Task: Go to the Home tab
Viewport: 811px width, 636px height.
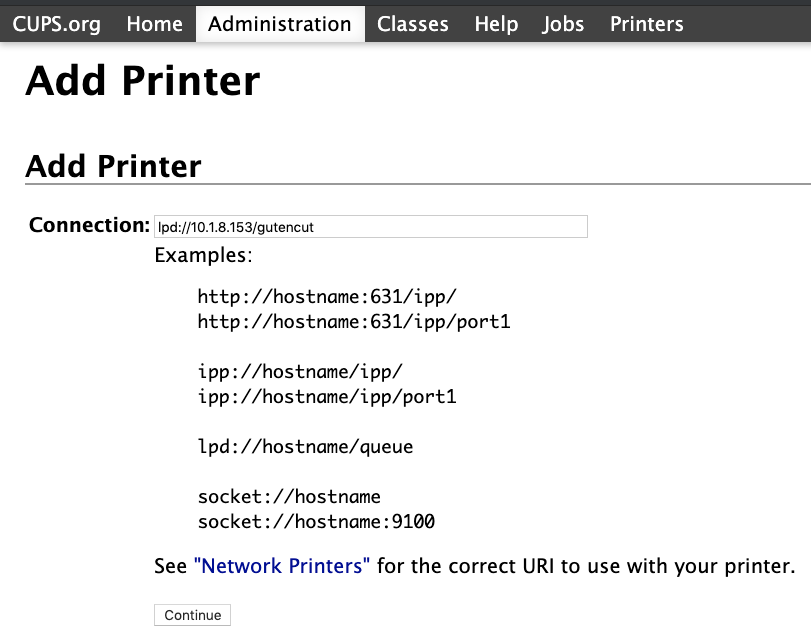Action: 155,24
